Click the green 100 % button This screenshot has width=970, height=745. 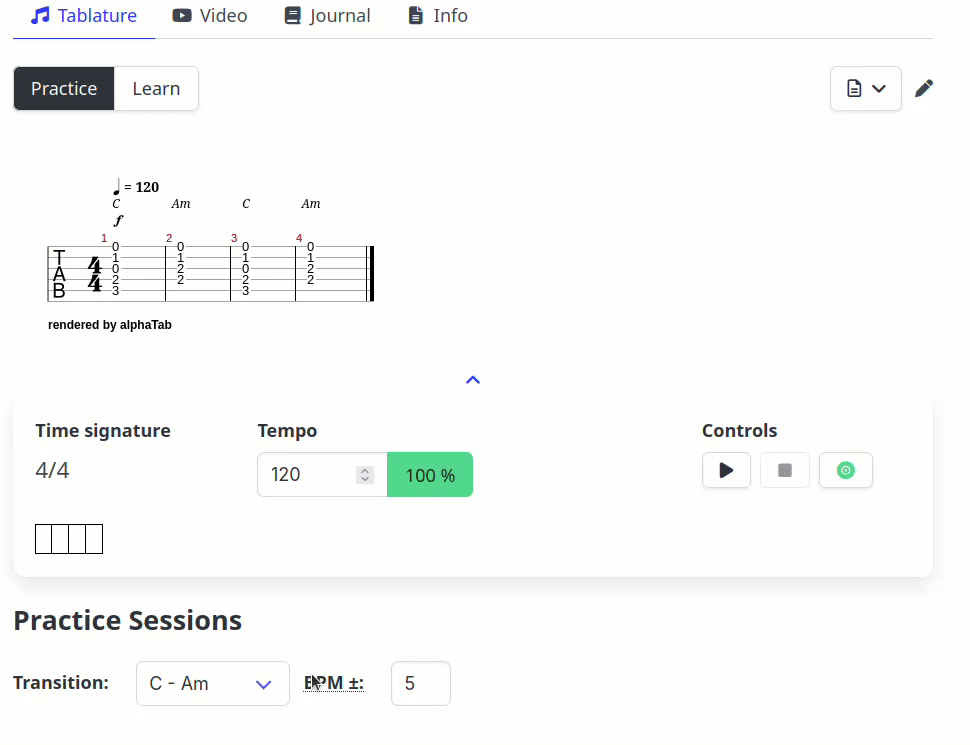(x=430, y=474)
